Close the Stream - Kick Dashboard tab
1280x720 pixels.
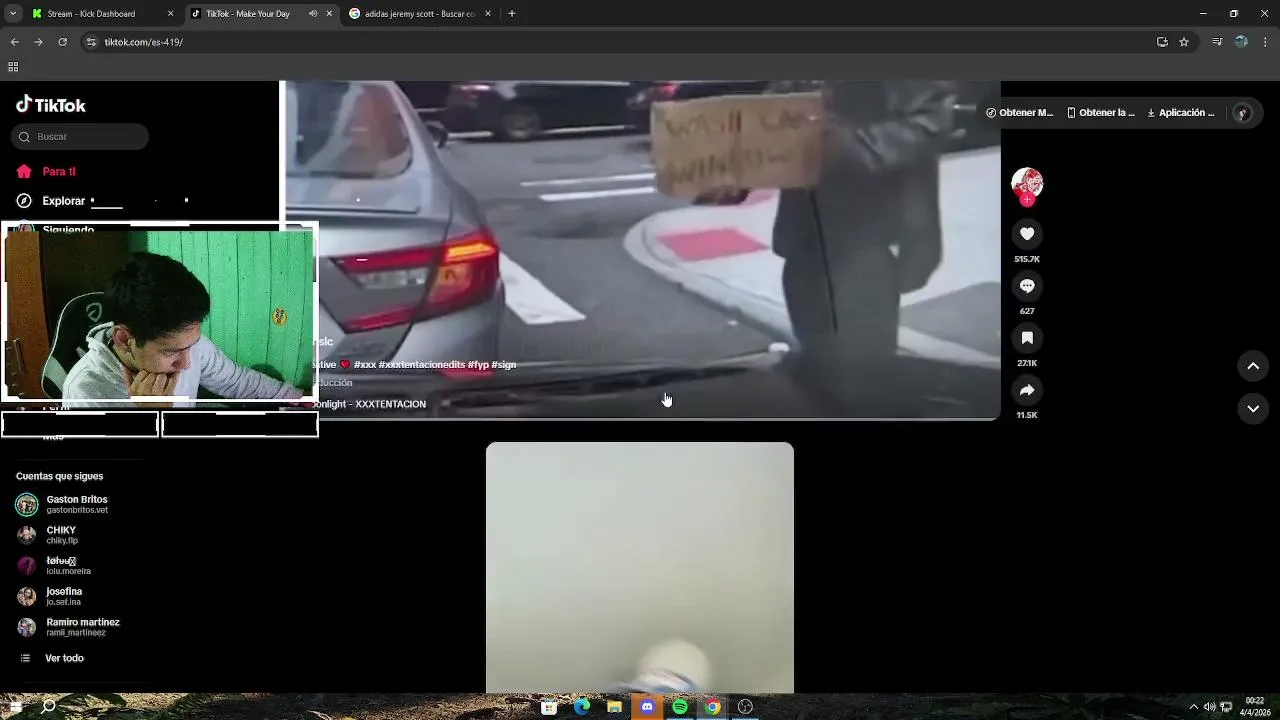[170, 14]
